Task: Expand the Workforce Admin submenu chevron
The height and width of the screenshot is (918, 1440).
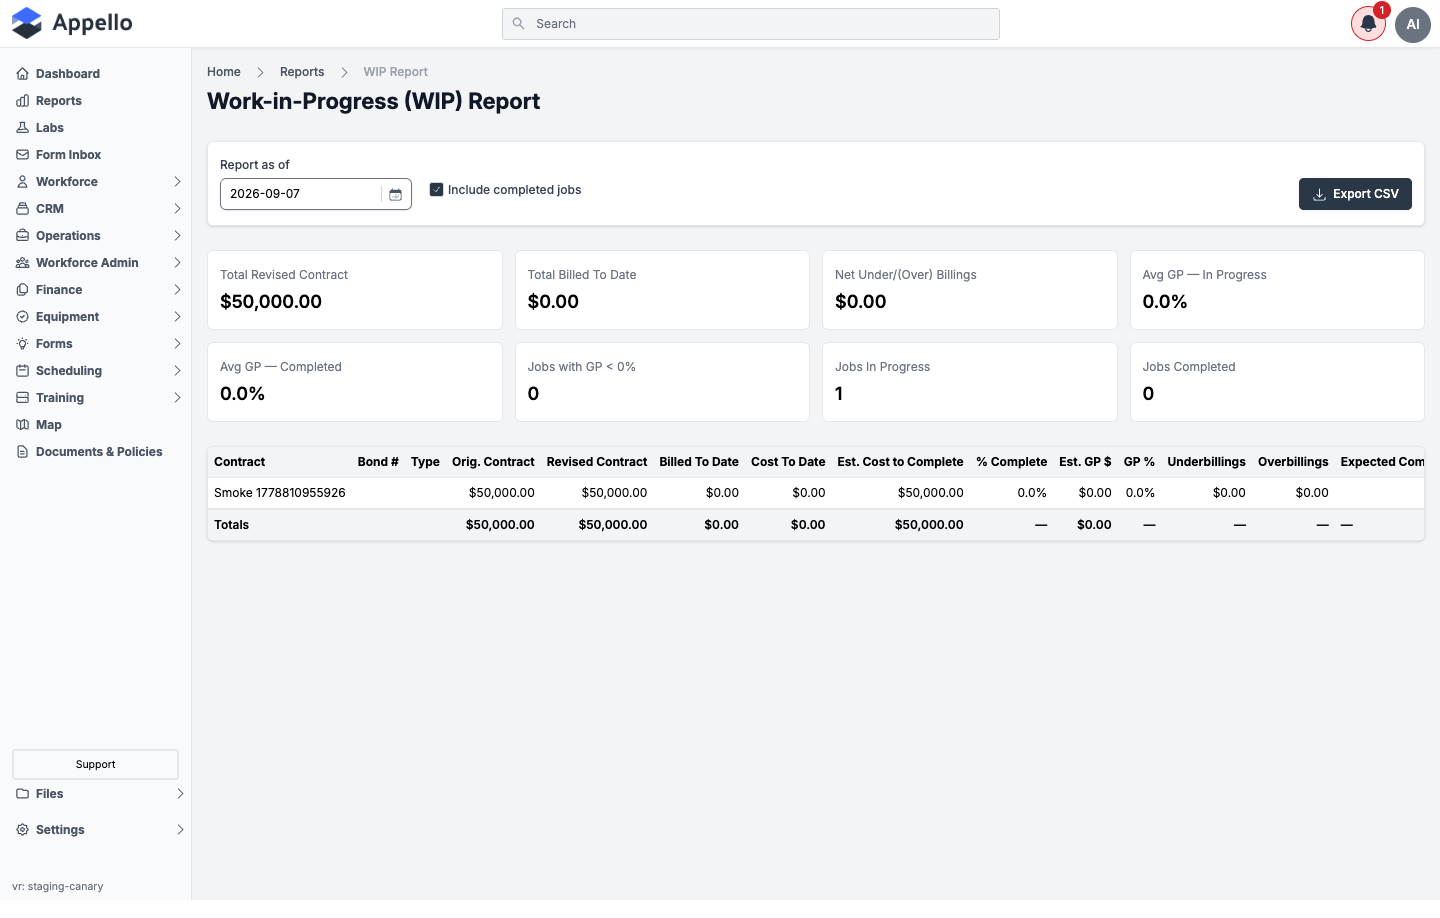Action: 177,263
